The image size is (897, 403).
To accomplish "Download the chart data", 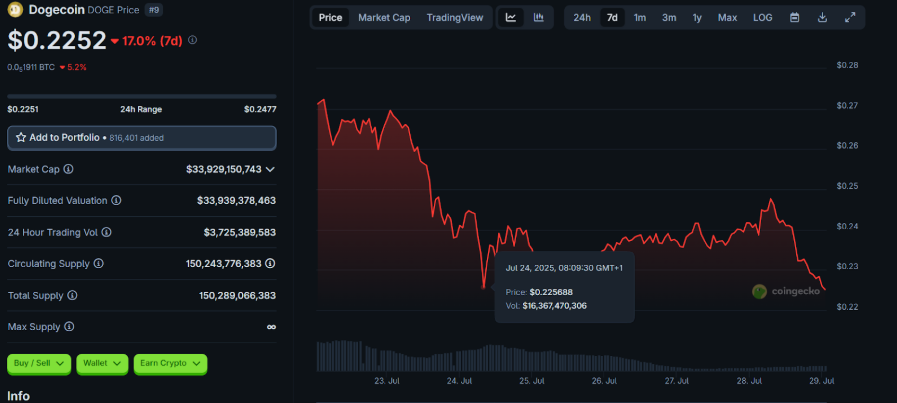I will point(822,18).
